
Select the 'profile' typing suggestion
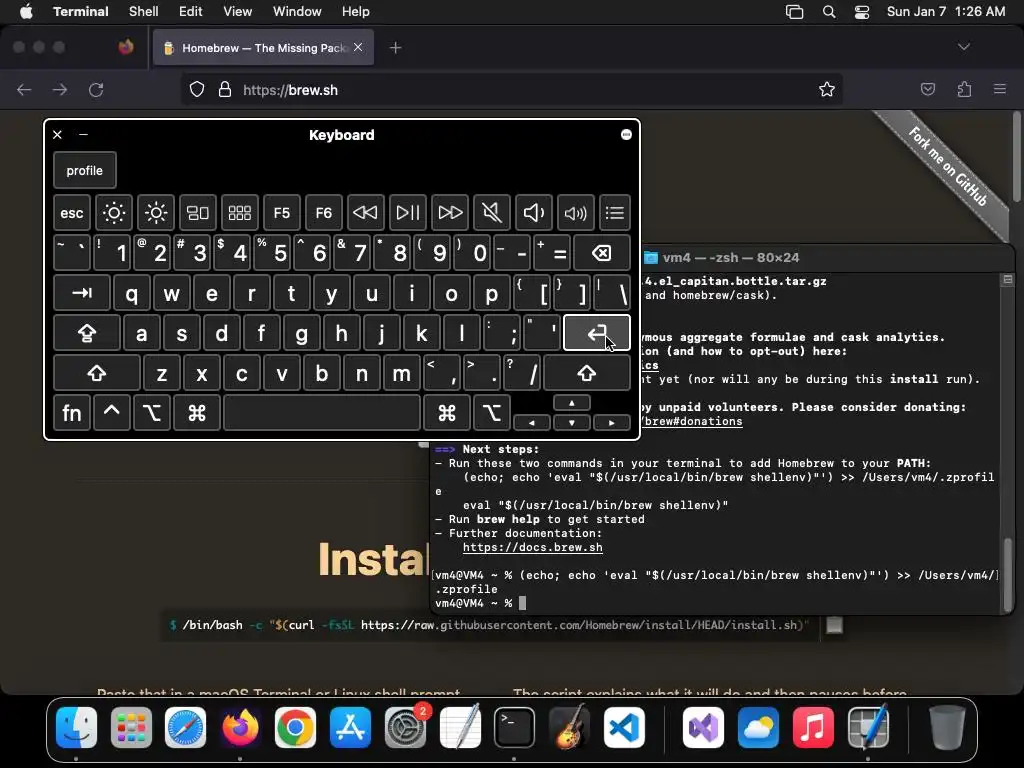[85, 170]
